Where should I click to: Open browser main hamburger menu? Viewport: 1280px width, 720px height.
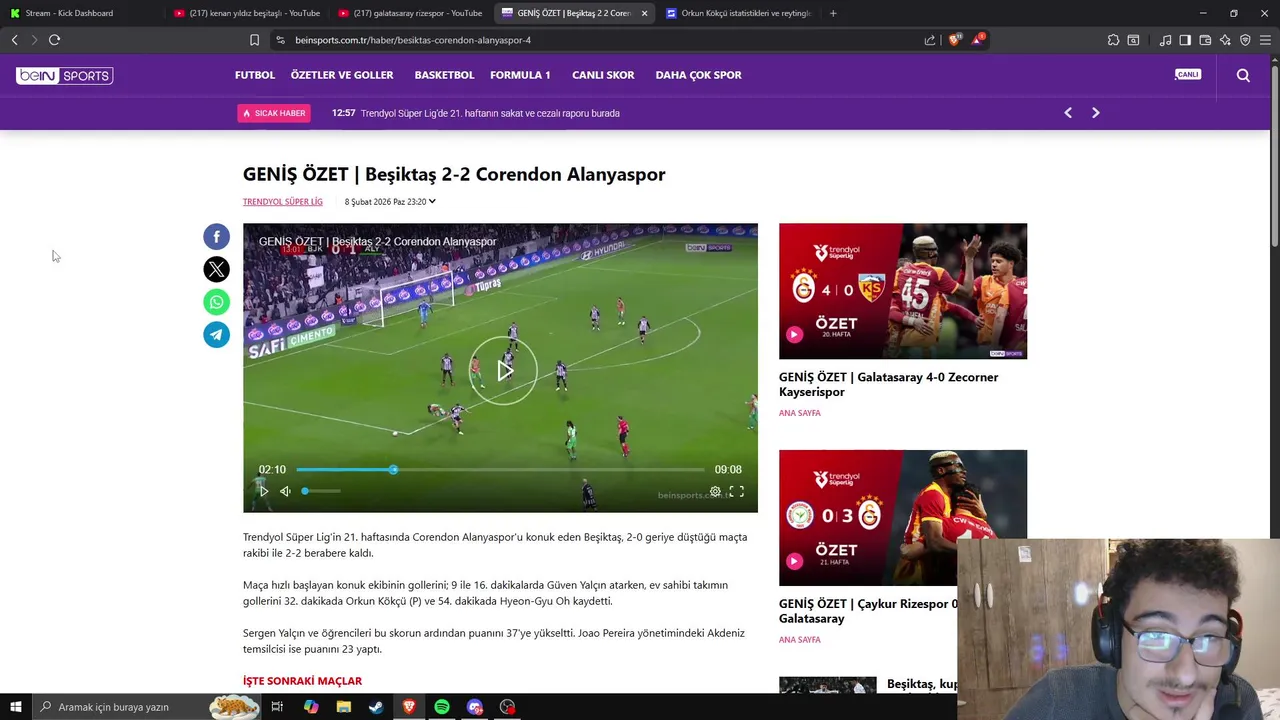[1265, 40]
